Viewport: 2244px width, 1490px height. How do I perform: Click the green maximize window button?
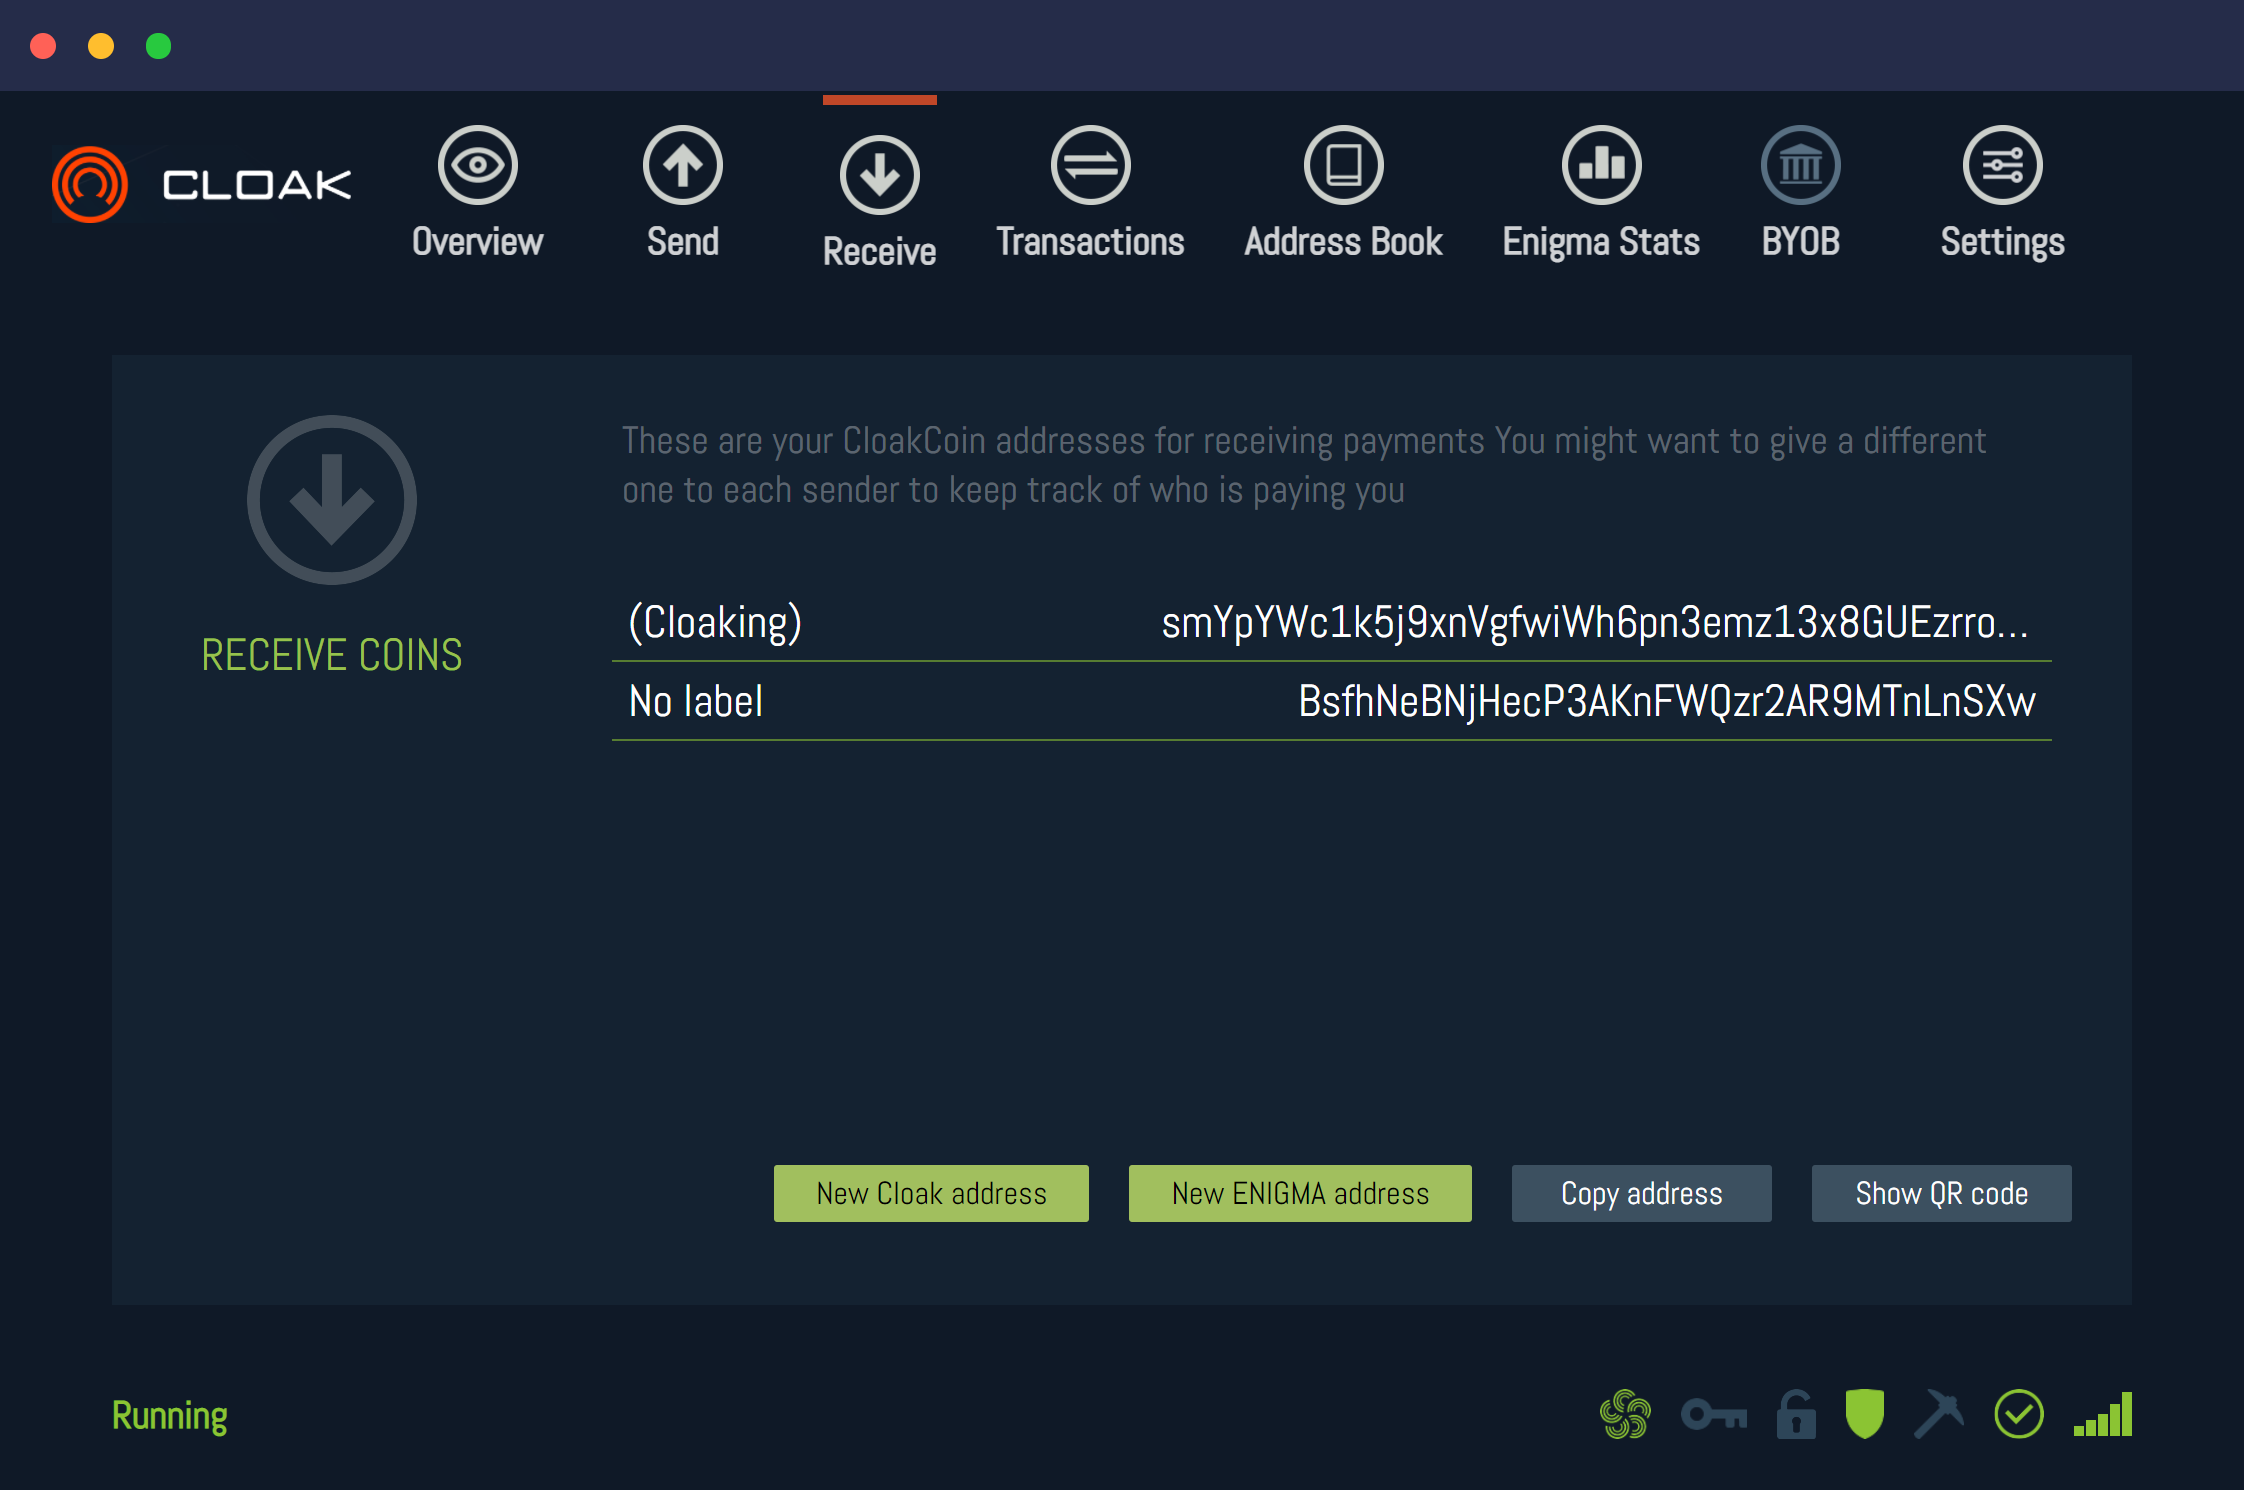pyautogui.click(x=159, y=46)
